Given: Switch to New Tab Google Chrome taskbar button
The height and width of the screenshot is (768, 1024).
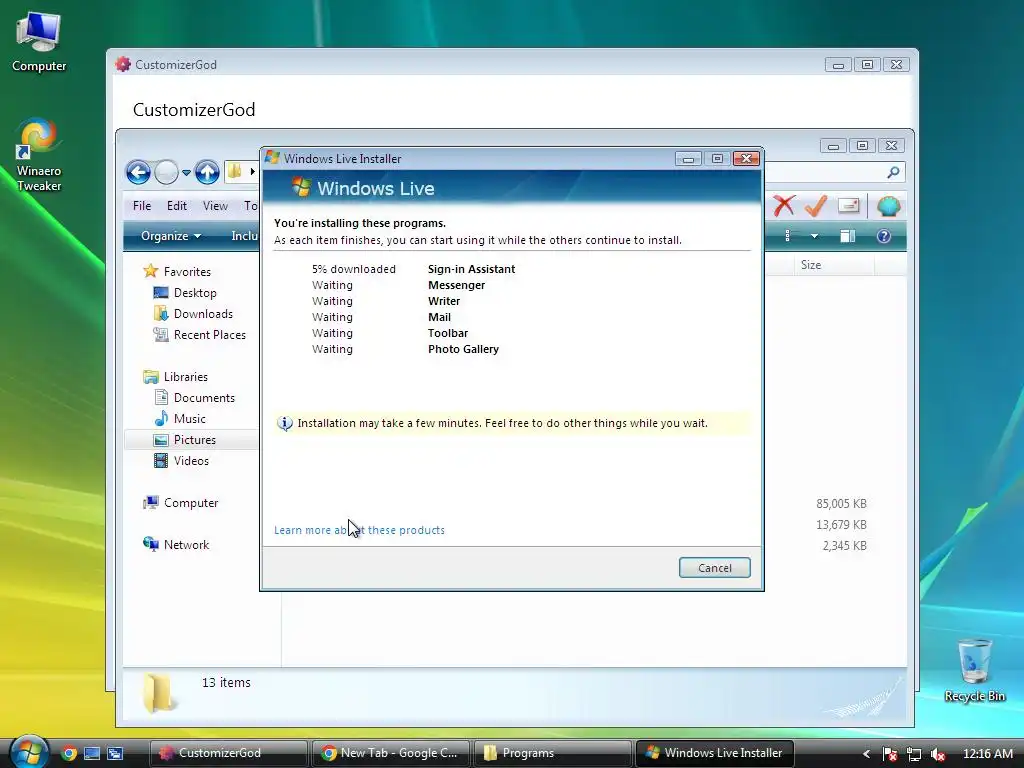Looking at the screenshot, I should click(x=390, y=753).
